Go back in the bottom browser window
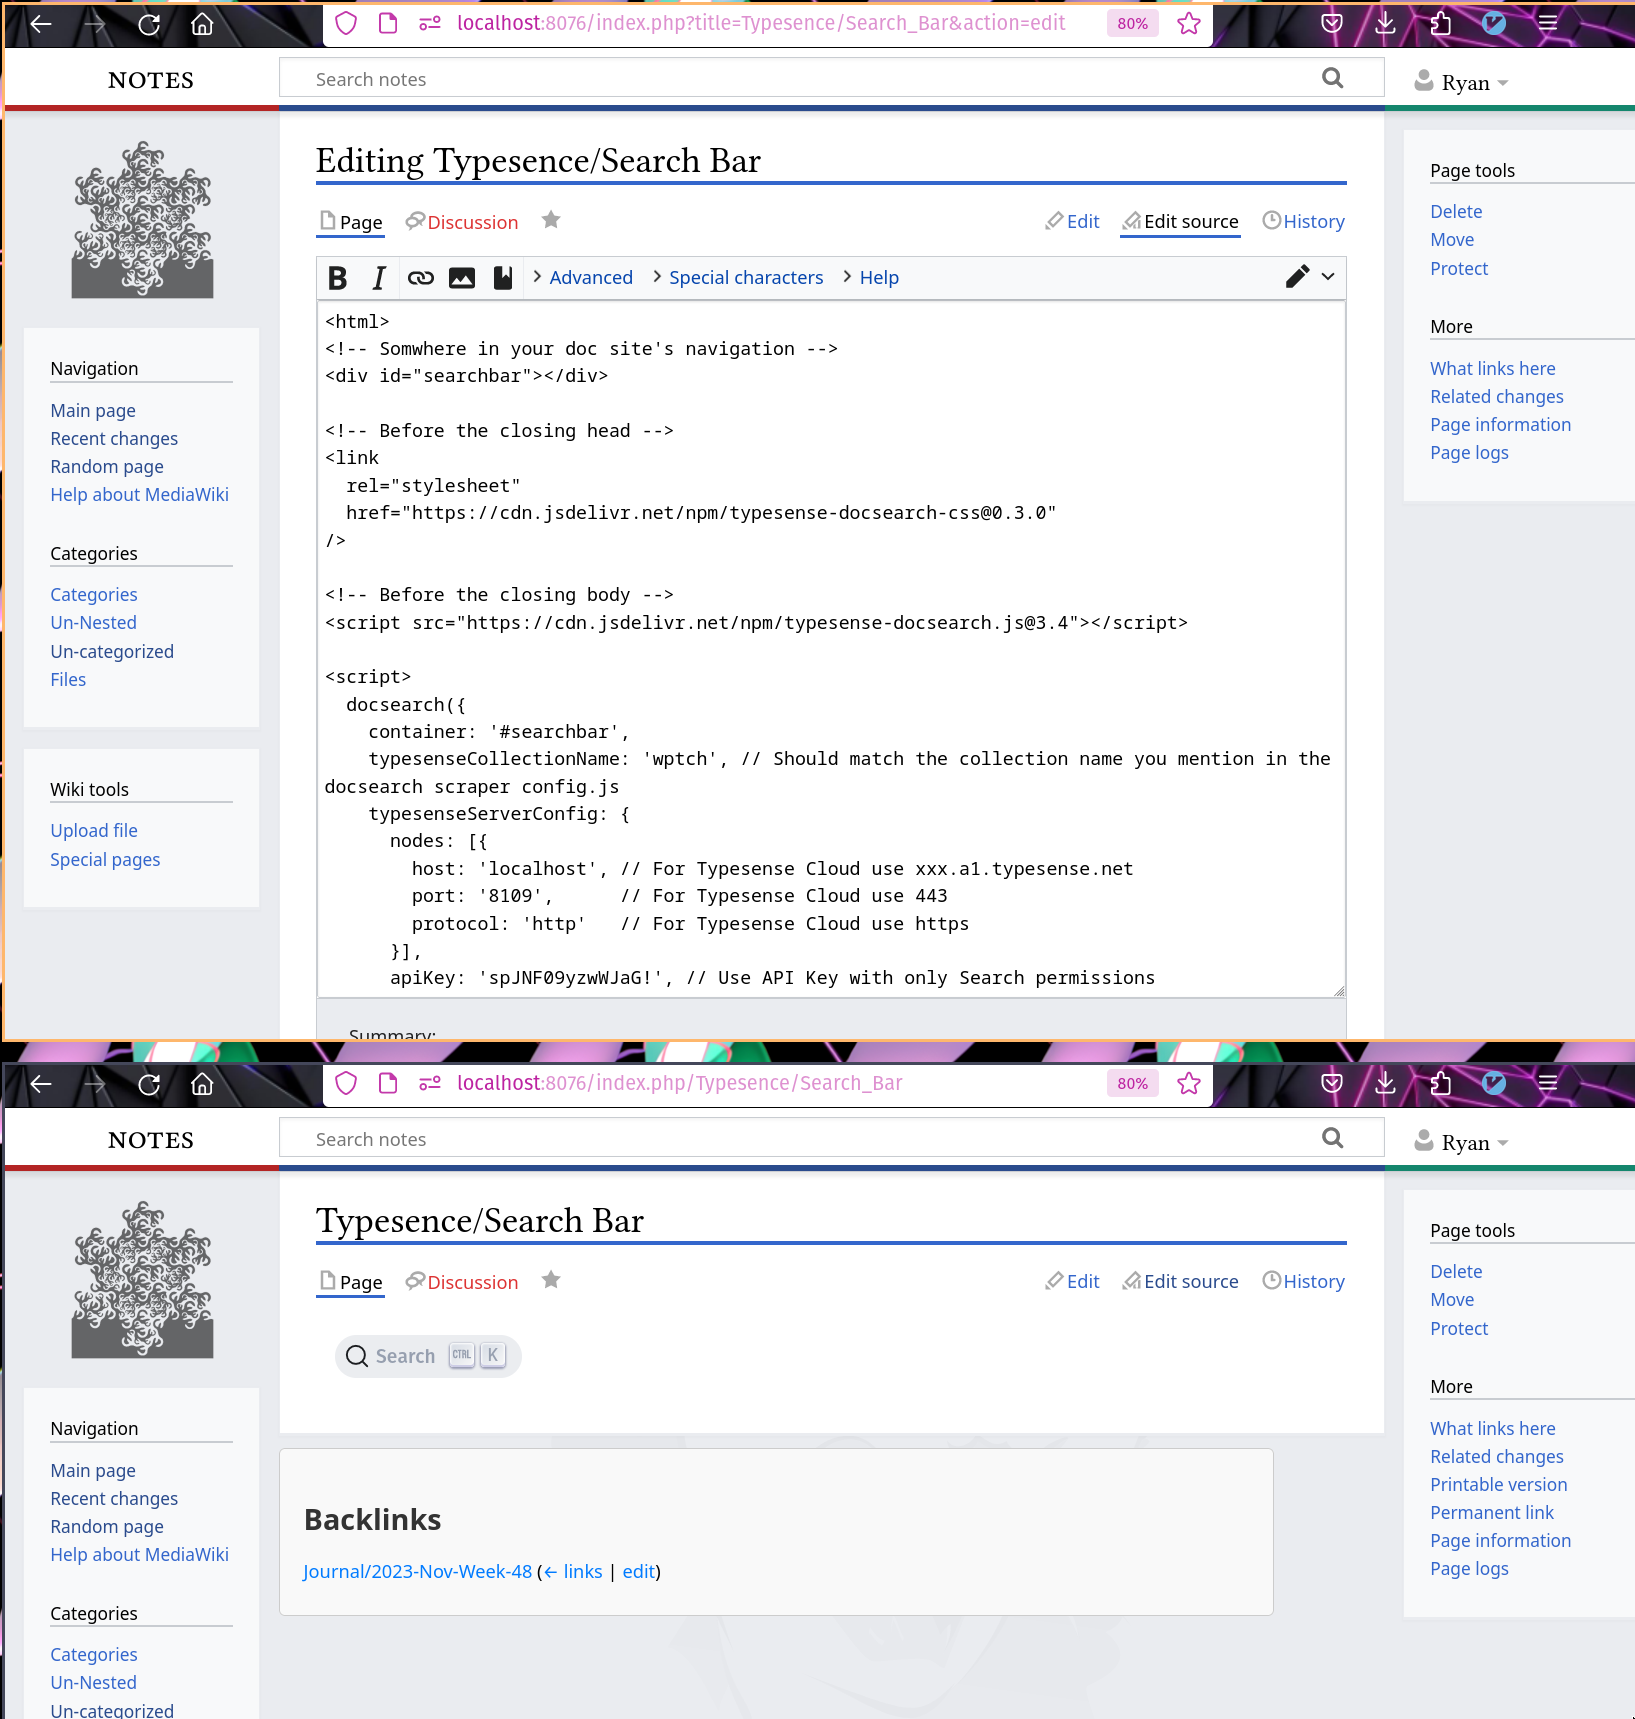The width and height of the screenshot is (1635, 1719). coord(41,1084)
